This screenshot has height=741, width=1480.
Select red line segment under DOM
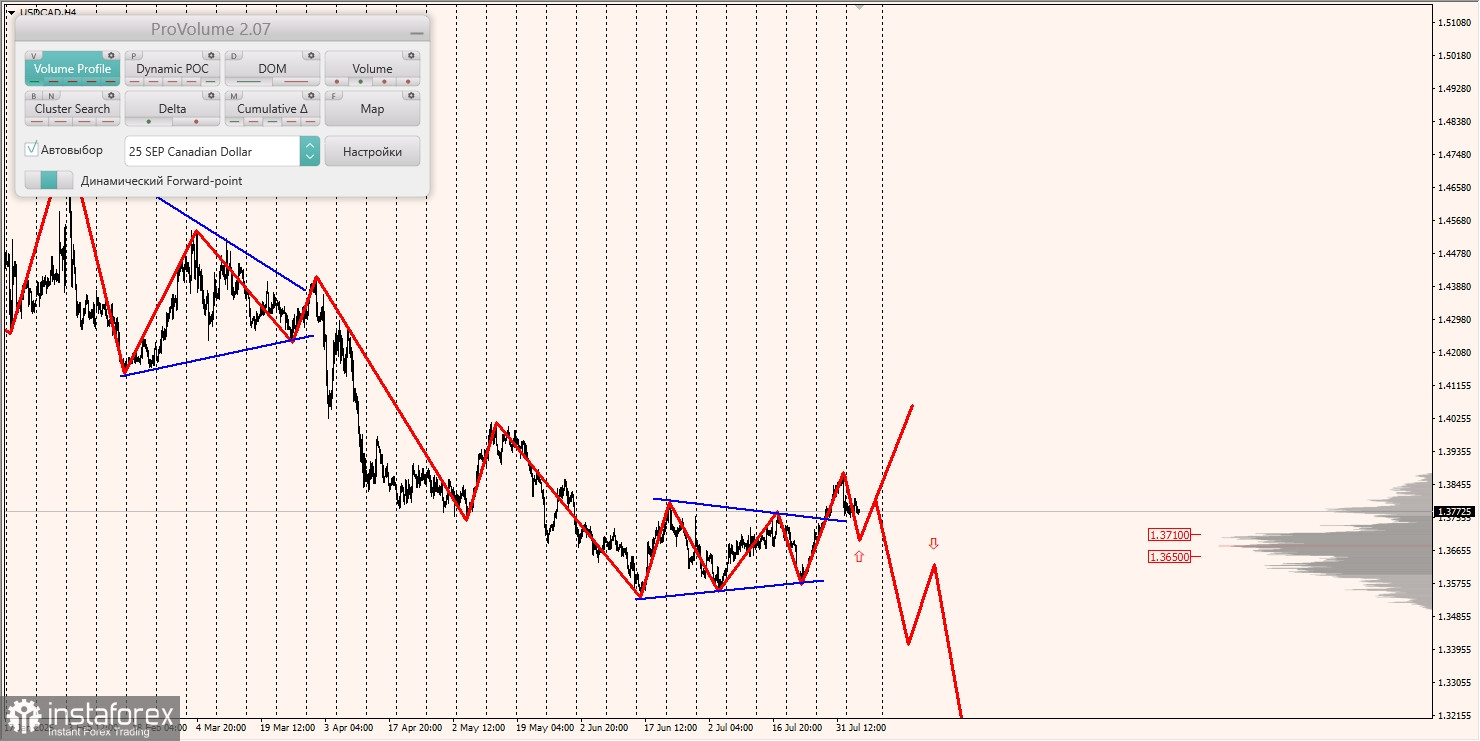pos(296,81)
